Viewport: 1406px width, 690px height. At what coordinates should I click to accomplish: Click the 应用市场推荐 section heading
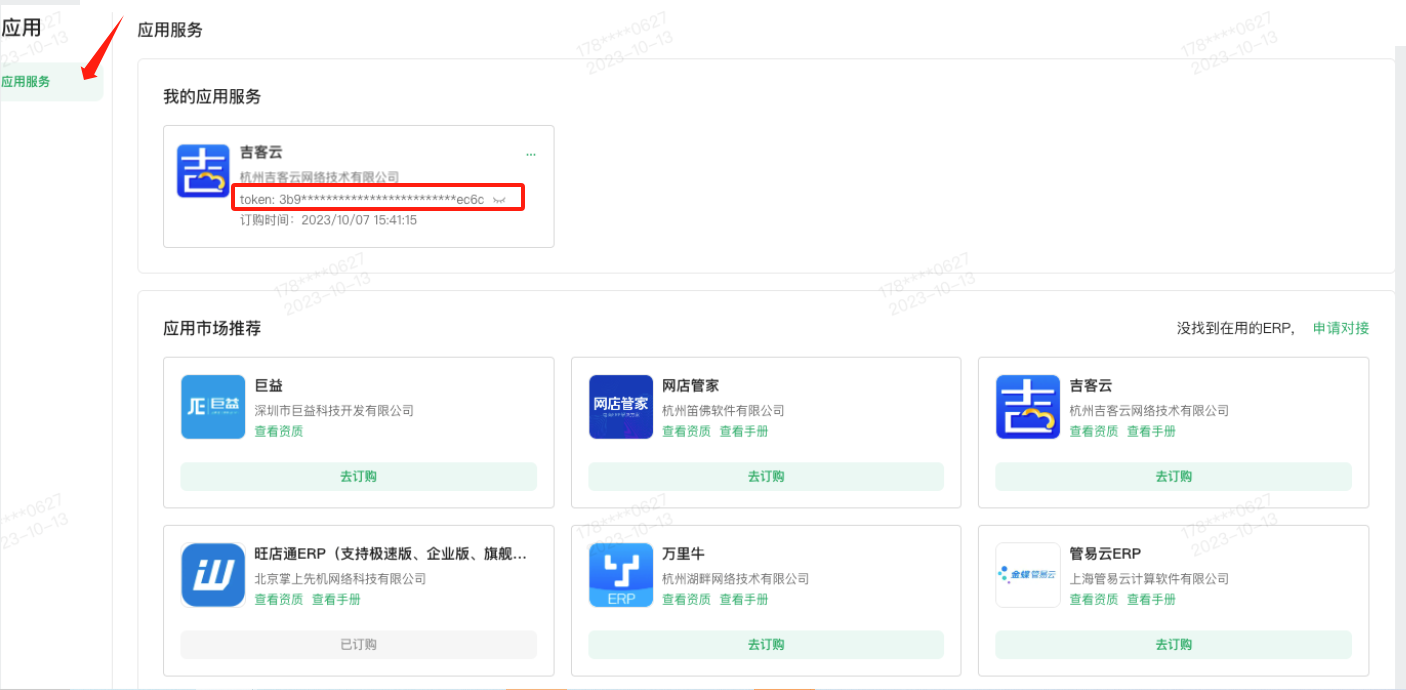pos(212,328)
